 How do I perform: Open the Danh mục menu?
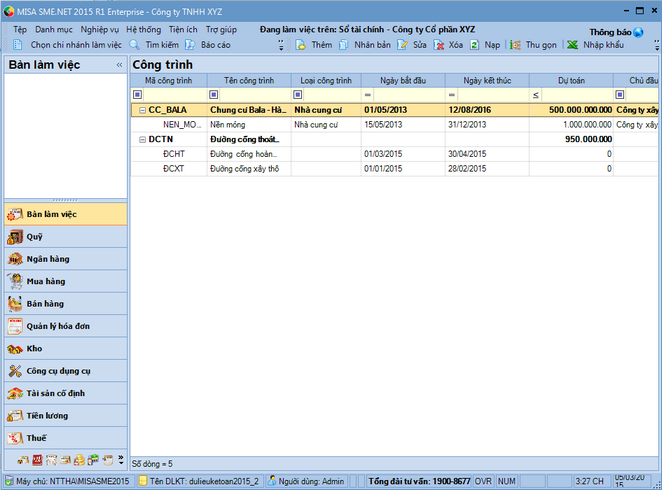pos(54,30)
